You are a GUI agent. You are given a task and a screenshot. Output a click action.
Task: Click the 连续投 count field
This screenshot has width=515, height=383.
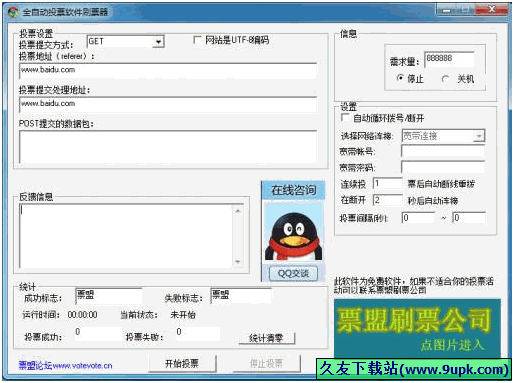tap(388, 183)
